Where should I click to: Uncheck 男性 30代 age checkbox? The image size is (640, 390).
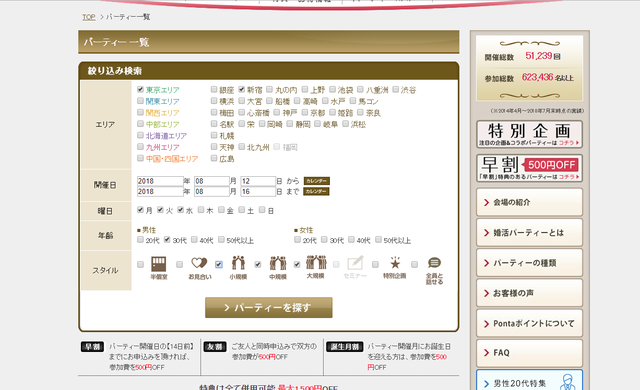coord(167,239)
